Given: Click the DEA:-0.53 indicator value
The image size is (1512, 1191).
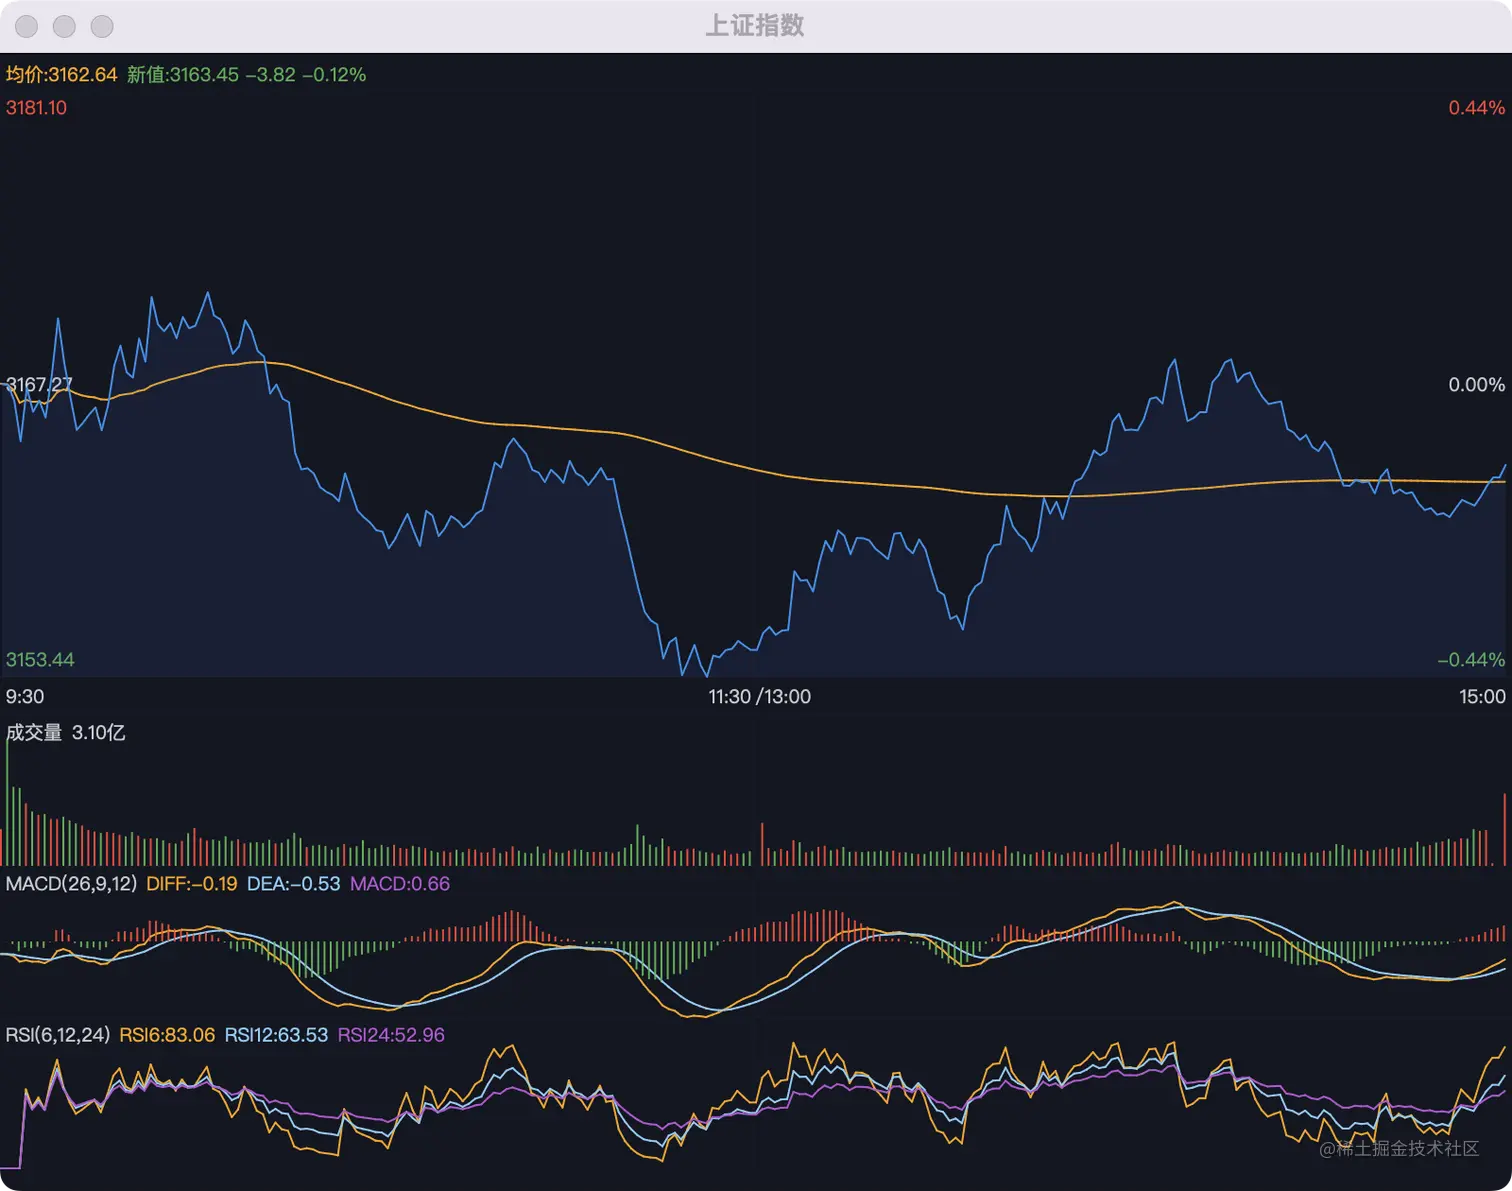Looking at the screenshot, I should (x=294, y=884).
